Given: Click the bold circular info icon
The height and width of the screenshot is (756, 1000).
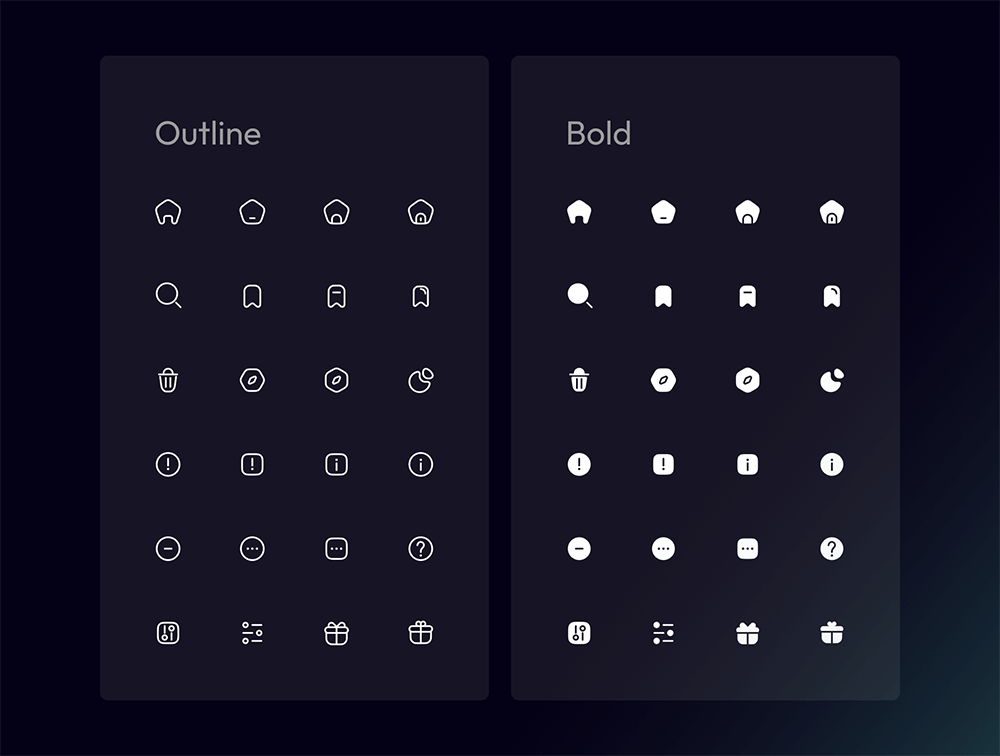Looking at the screenshot, I should pos(831,464).
